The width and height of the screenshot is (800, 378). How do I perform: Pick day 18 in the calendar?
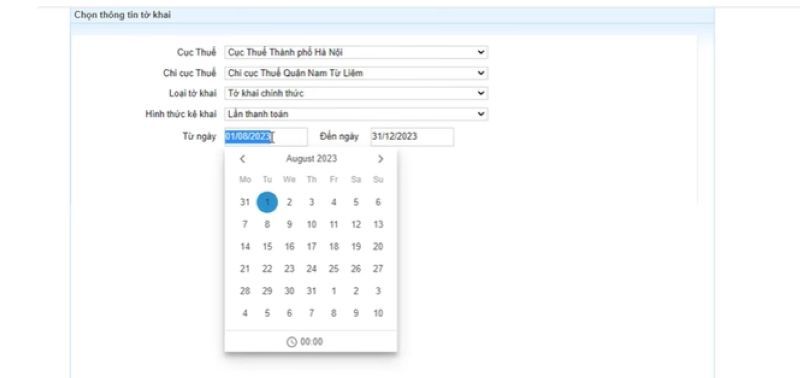(x=334, y=246)
